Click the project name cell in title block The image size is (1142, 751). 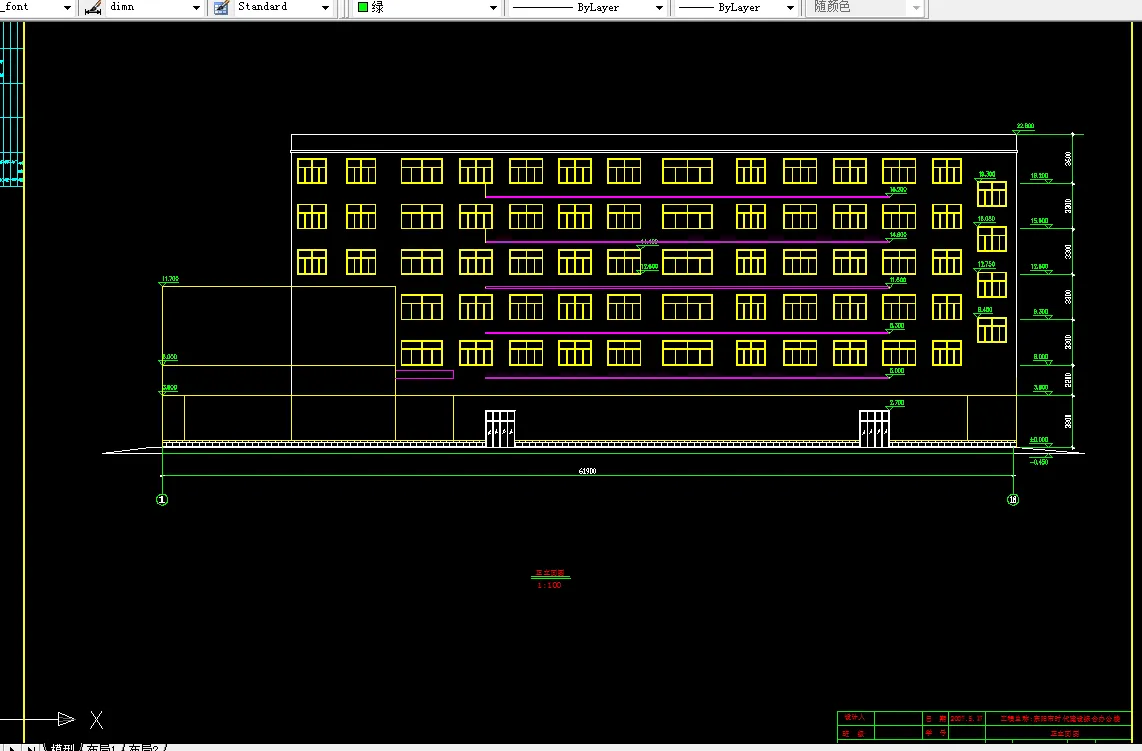click(1058, 718)
